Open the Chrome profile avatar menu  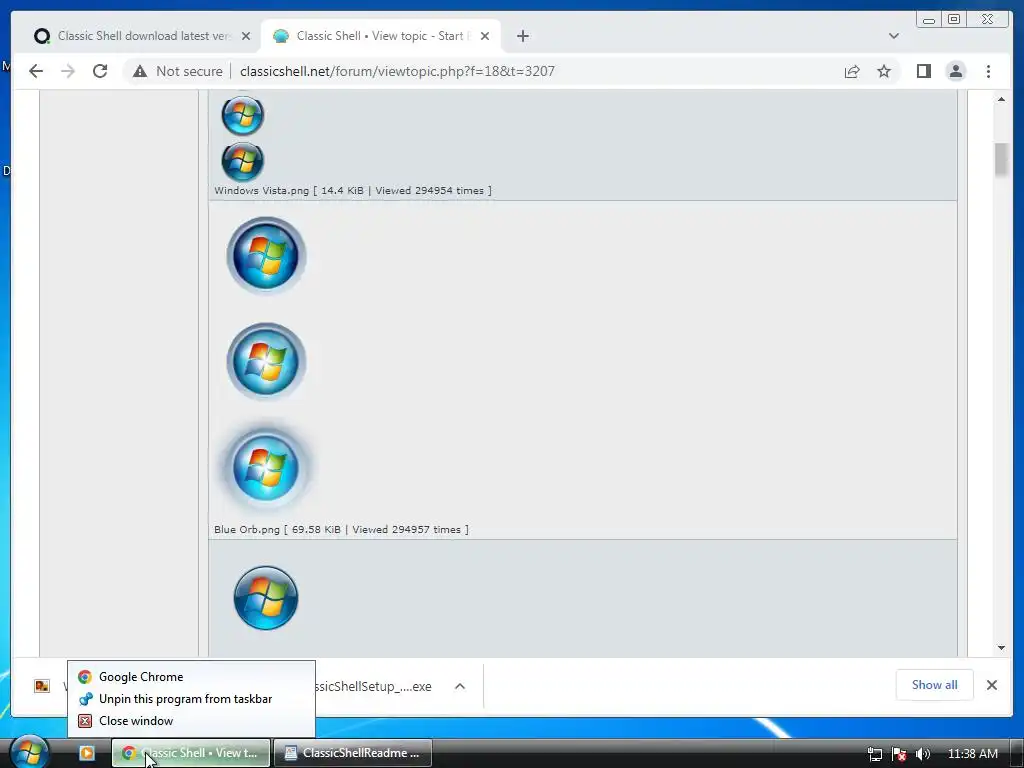[955, 71]
